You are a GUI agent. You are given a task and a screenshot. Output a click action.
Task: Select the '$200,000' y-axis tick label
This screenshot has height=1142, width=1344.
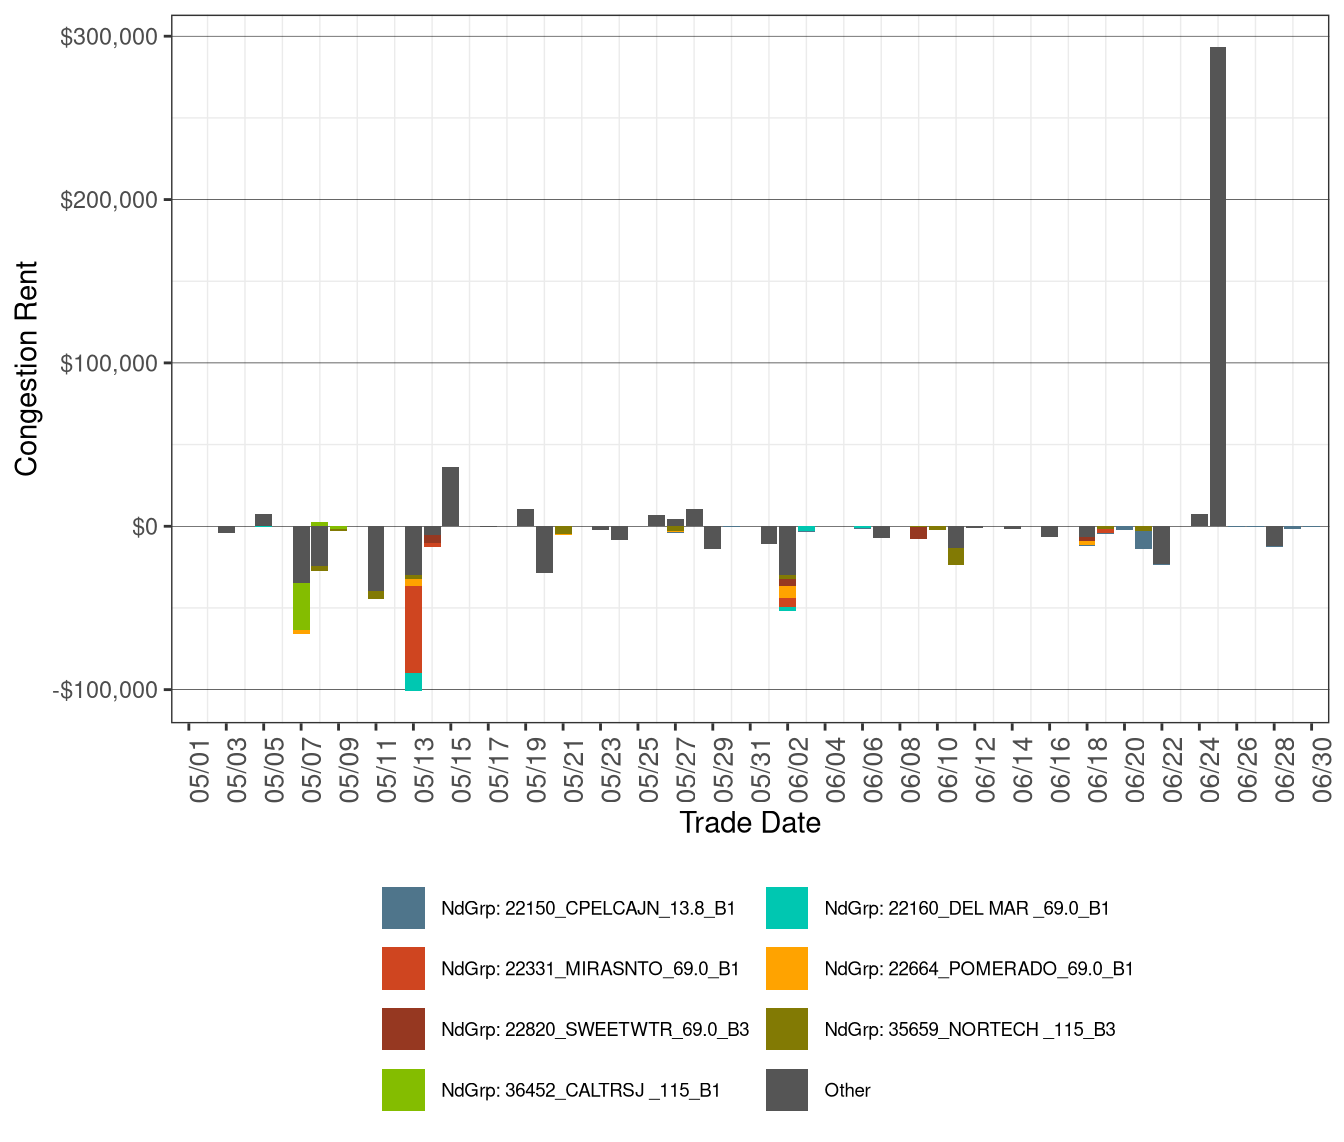click(109, 200)
